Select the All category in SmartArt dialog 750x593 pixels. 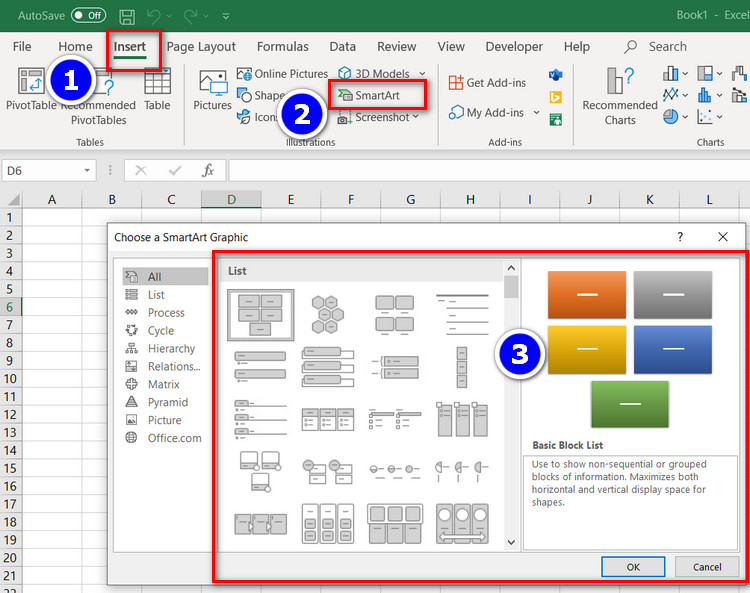[x=165, y=276]
